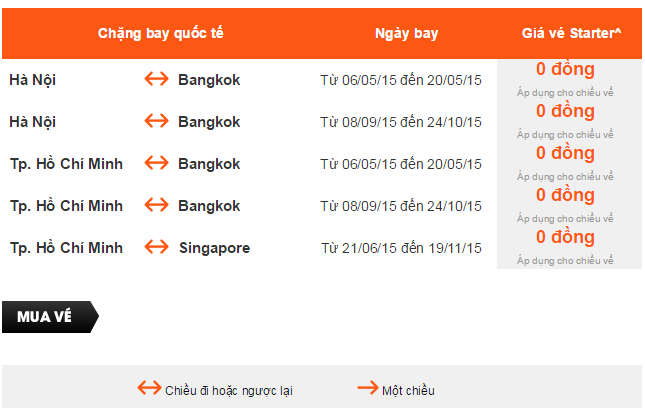Click two-way arrow in Hồ Chí Minh–Bangkok 06/05/15 row
Image resolution: width=645 pixels, height=408 pixels.
point(157,163)
